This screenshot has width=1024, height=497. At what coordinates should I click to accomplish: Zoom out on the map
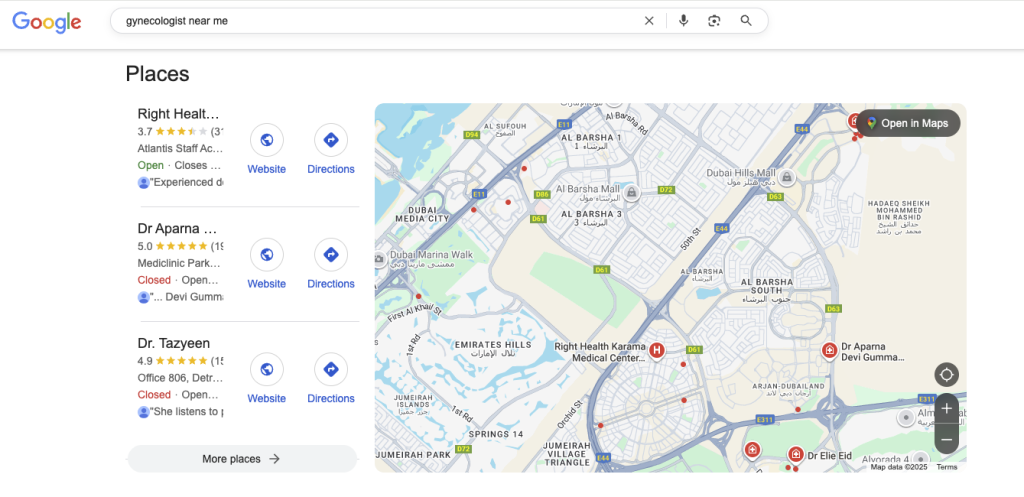click(946, 438)
